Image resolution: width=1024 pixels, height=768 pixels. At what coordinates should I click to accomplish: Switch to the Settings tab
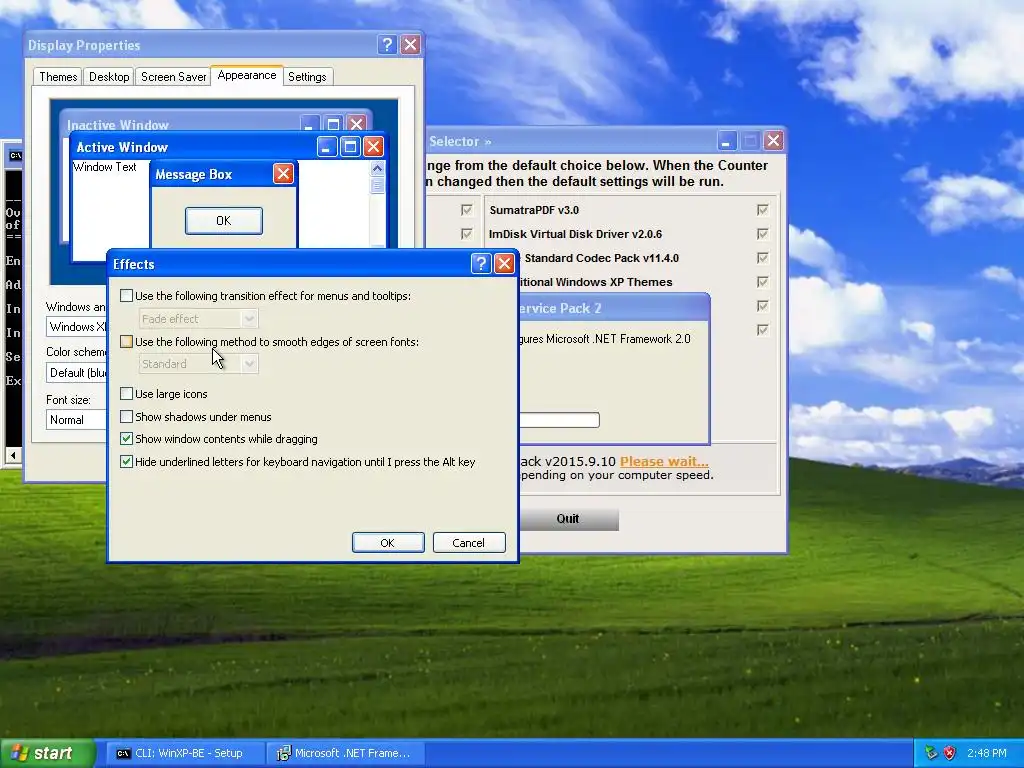[x=307, y=77]
